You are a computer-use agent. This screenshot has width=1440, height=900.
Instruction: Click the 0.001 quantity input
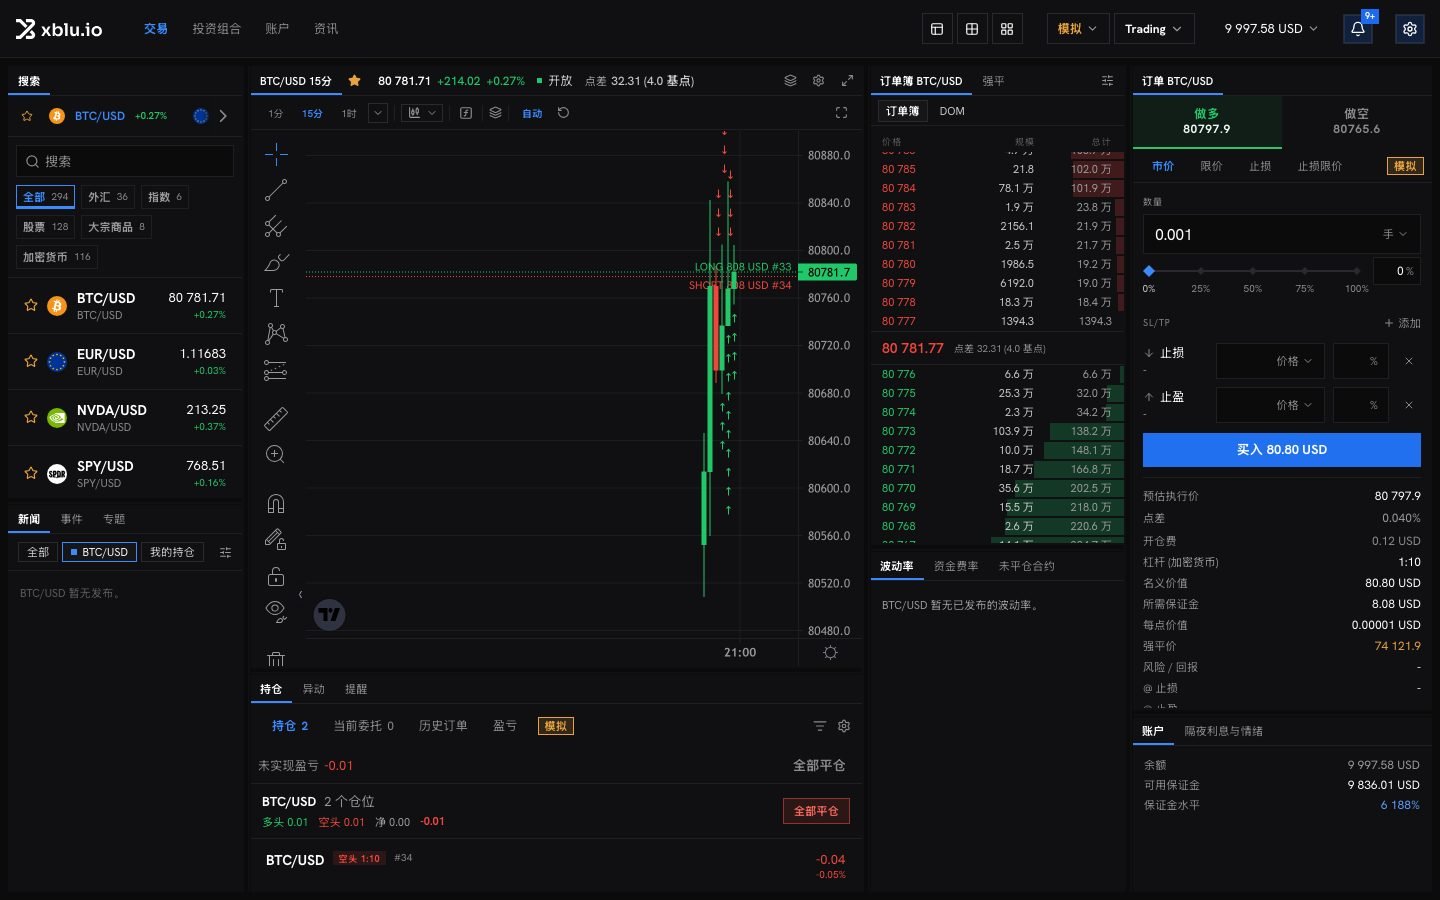[x=1260, y=235]
